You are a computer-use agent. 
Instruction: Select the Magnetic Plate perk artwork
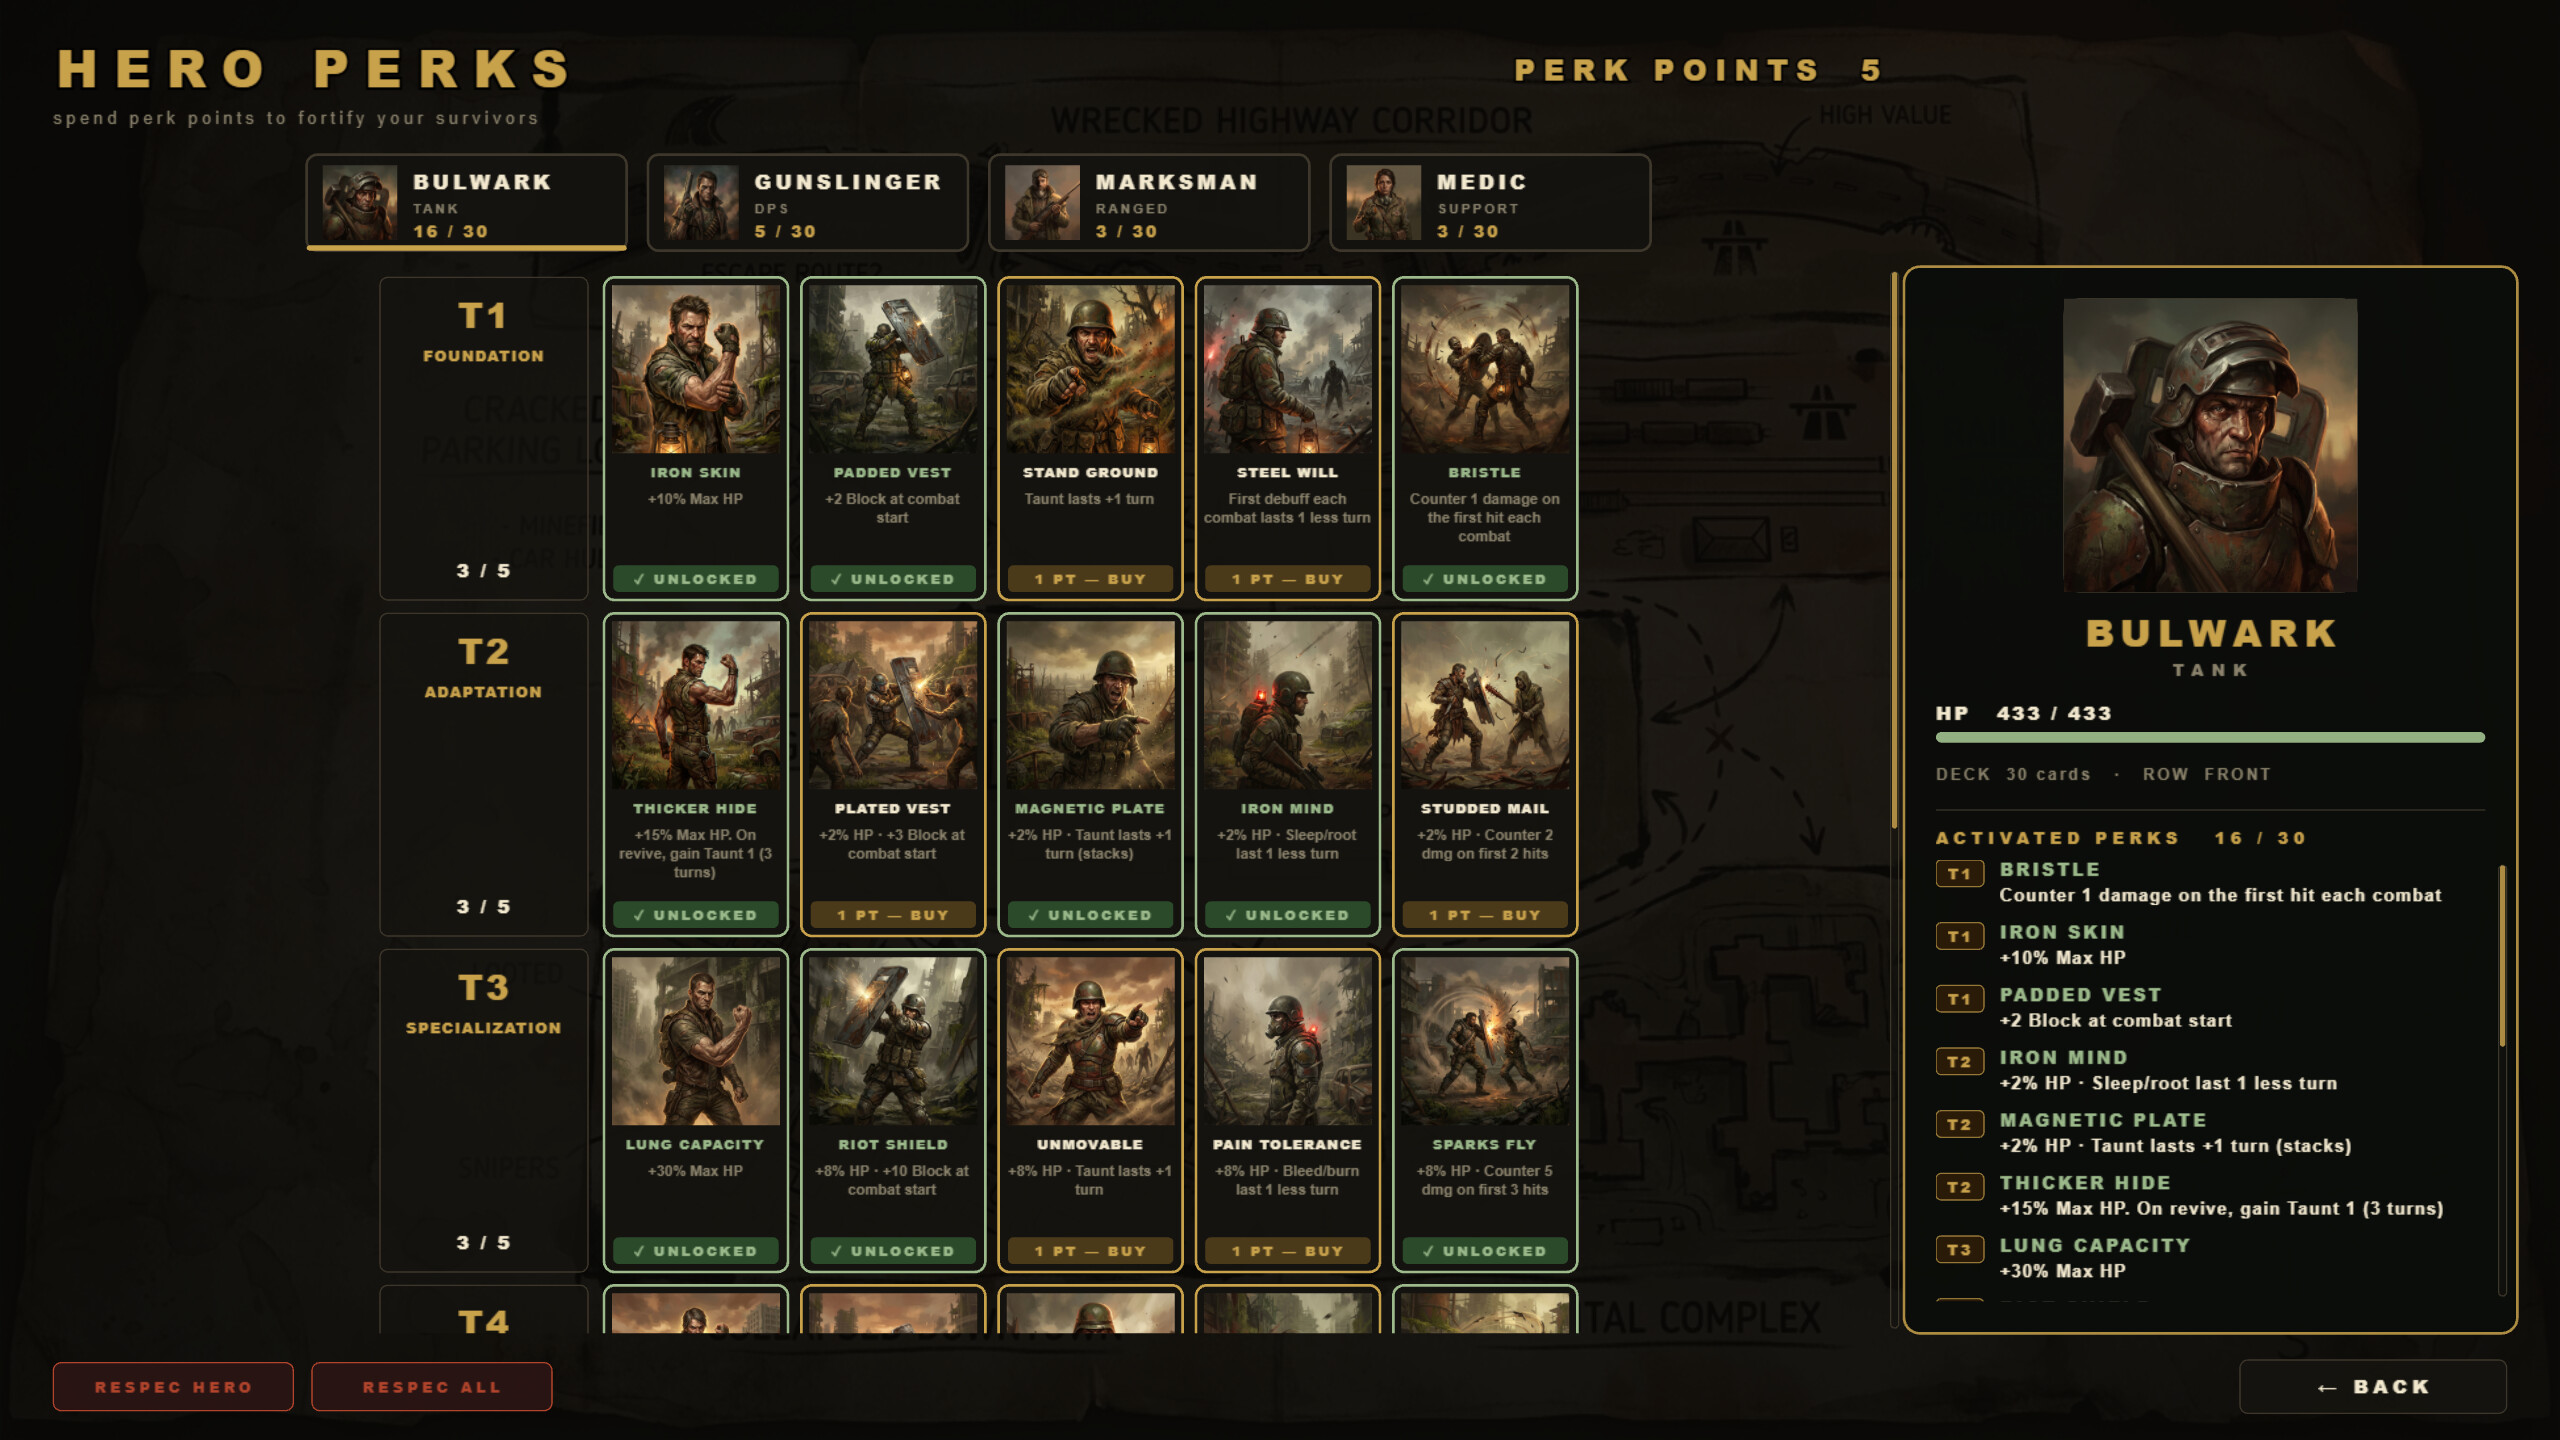(1090, 705)
